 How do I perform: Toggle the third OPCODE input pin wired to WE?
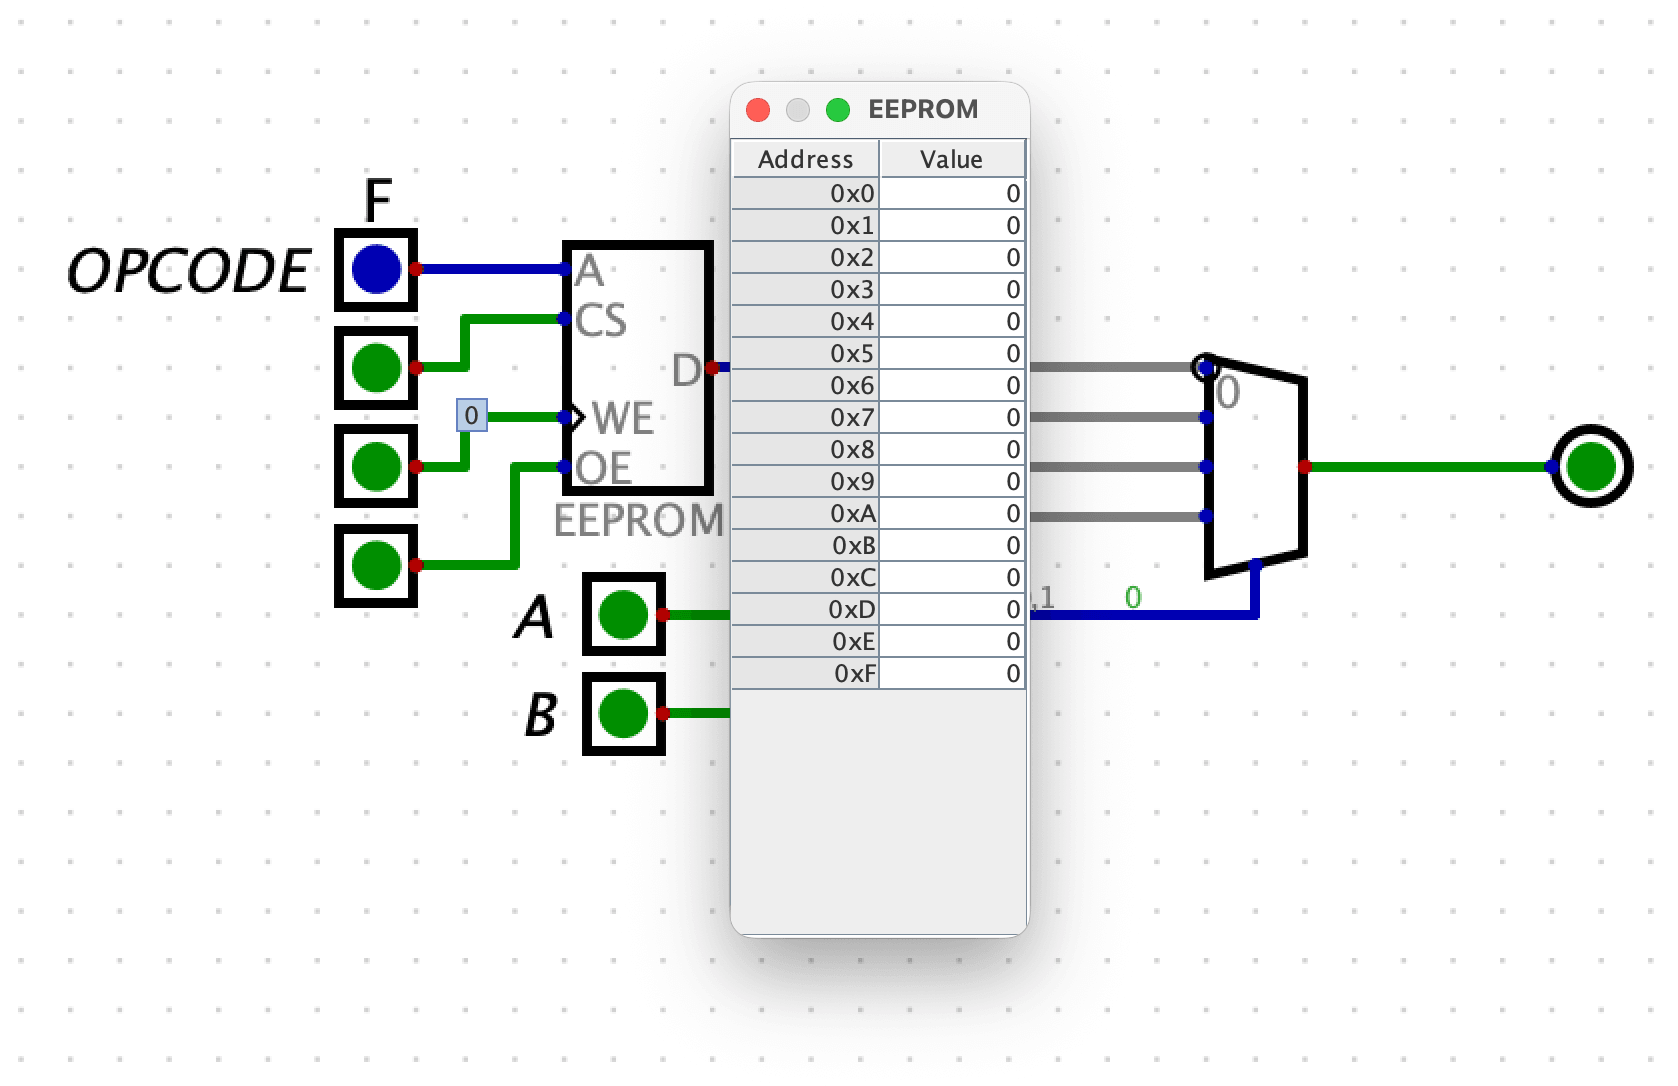(x=376, y=466)
